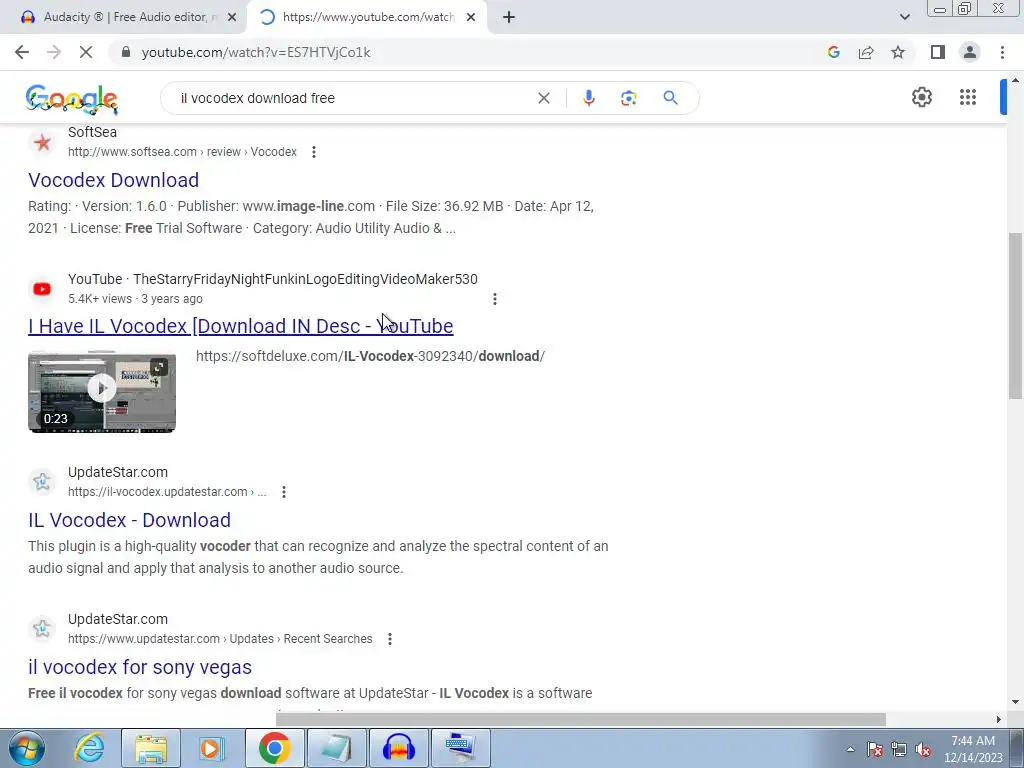
Task: Click the taskbar clock 7:44 AM
Action: pos(972,749)
